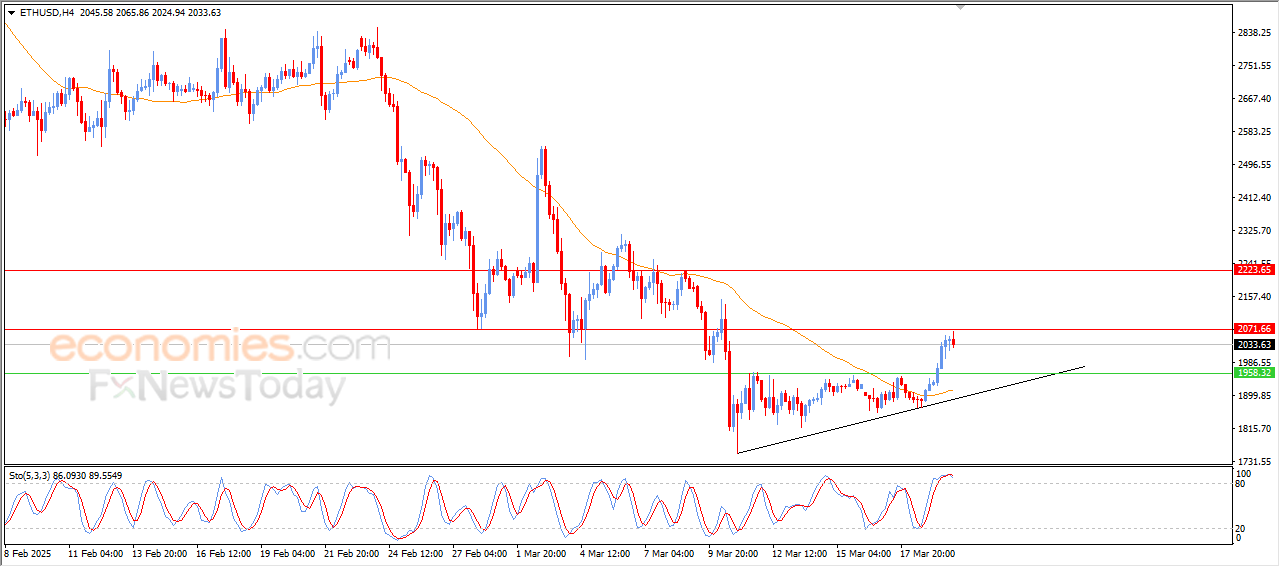Viewport: 1280px width, 567px height.
Task: Select the red 2223.65 price label
Action: click(1253, 270)
